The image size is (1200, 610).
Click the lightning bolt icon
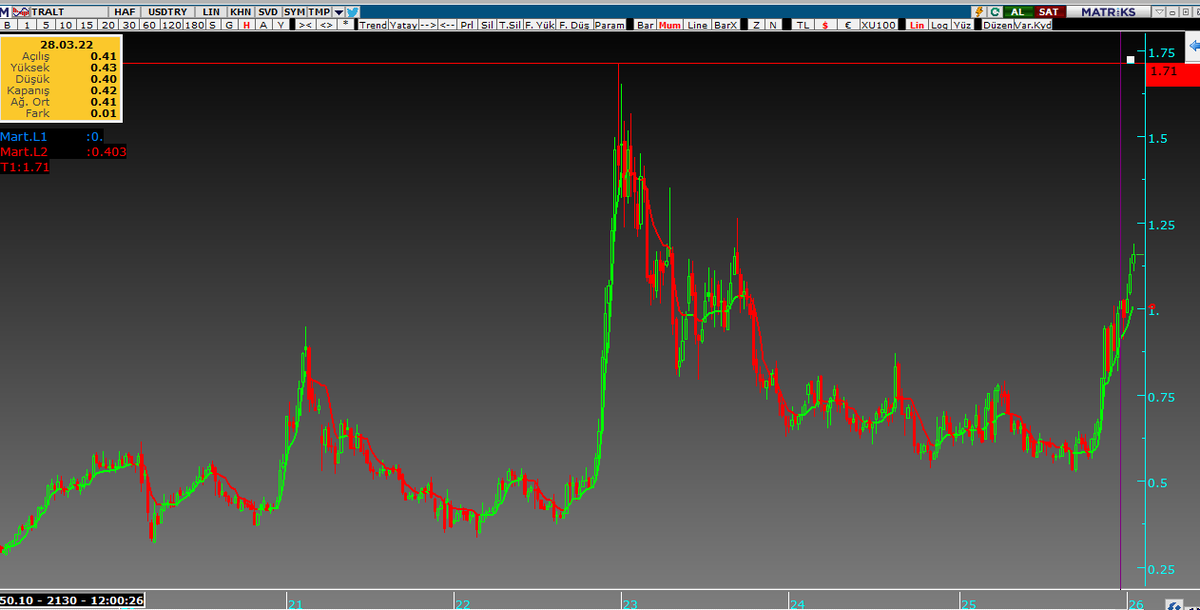[979, 12]
